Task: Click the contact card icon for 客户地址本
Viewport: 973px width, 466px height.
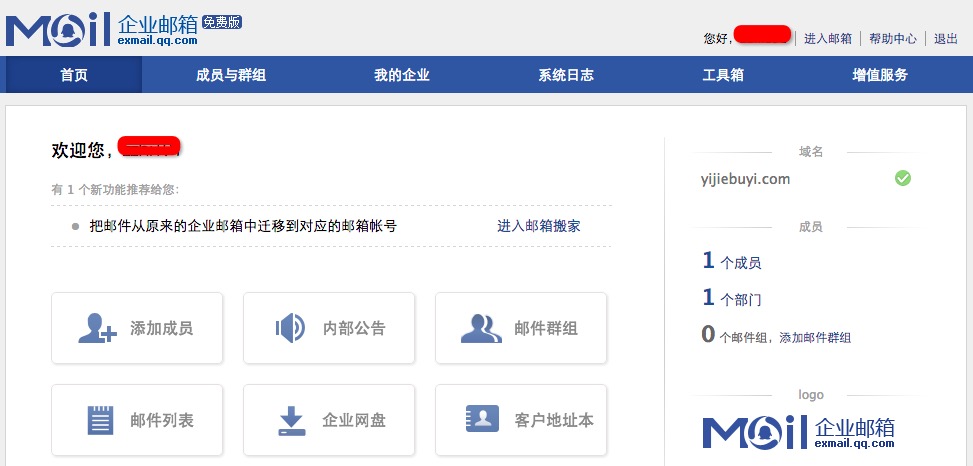Action: tap(482, 419)
